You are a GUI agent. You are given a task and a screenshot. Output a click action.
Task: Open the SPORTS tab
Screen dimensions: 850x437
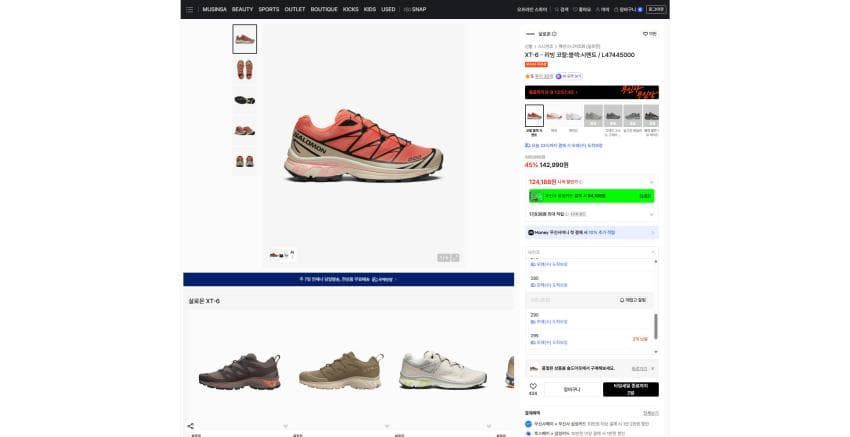click(269, 9)
